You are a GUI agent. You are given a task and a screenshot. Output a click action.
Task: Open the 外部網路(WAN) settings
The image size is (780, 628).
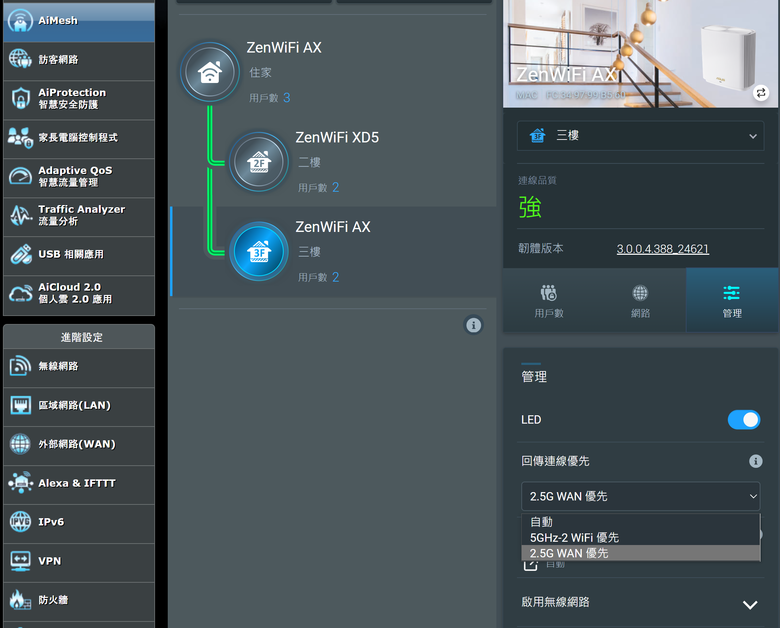point(79,445)
